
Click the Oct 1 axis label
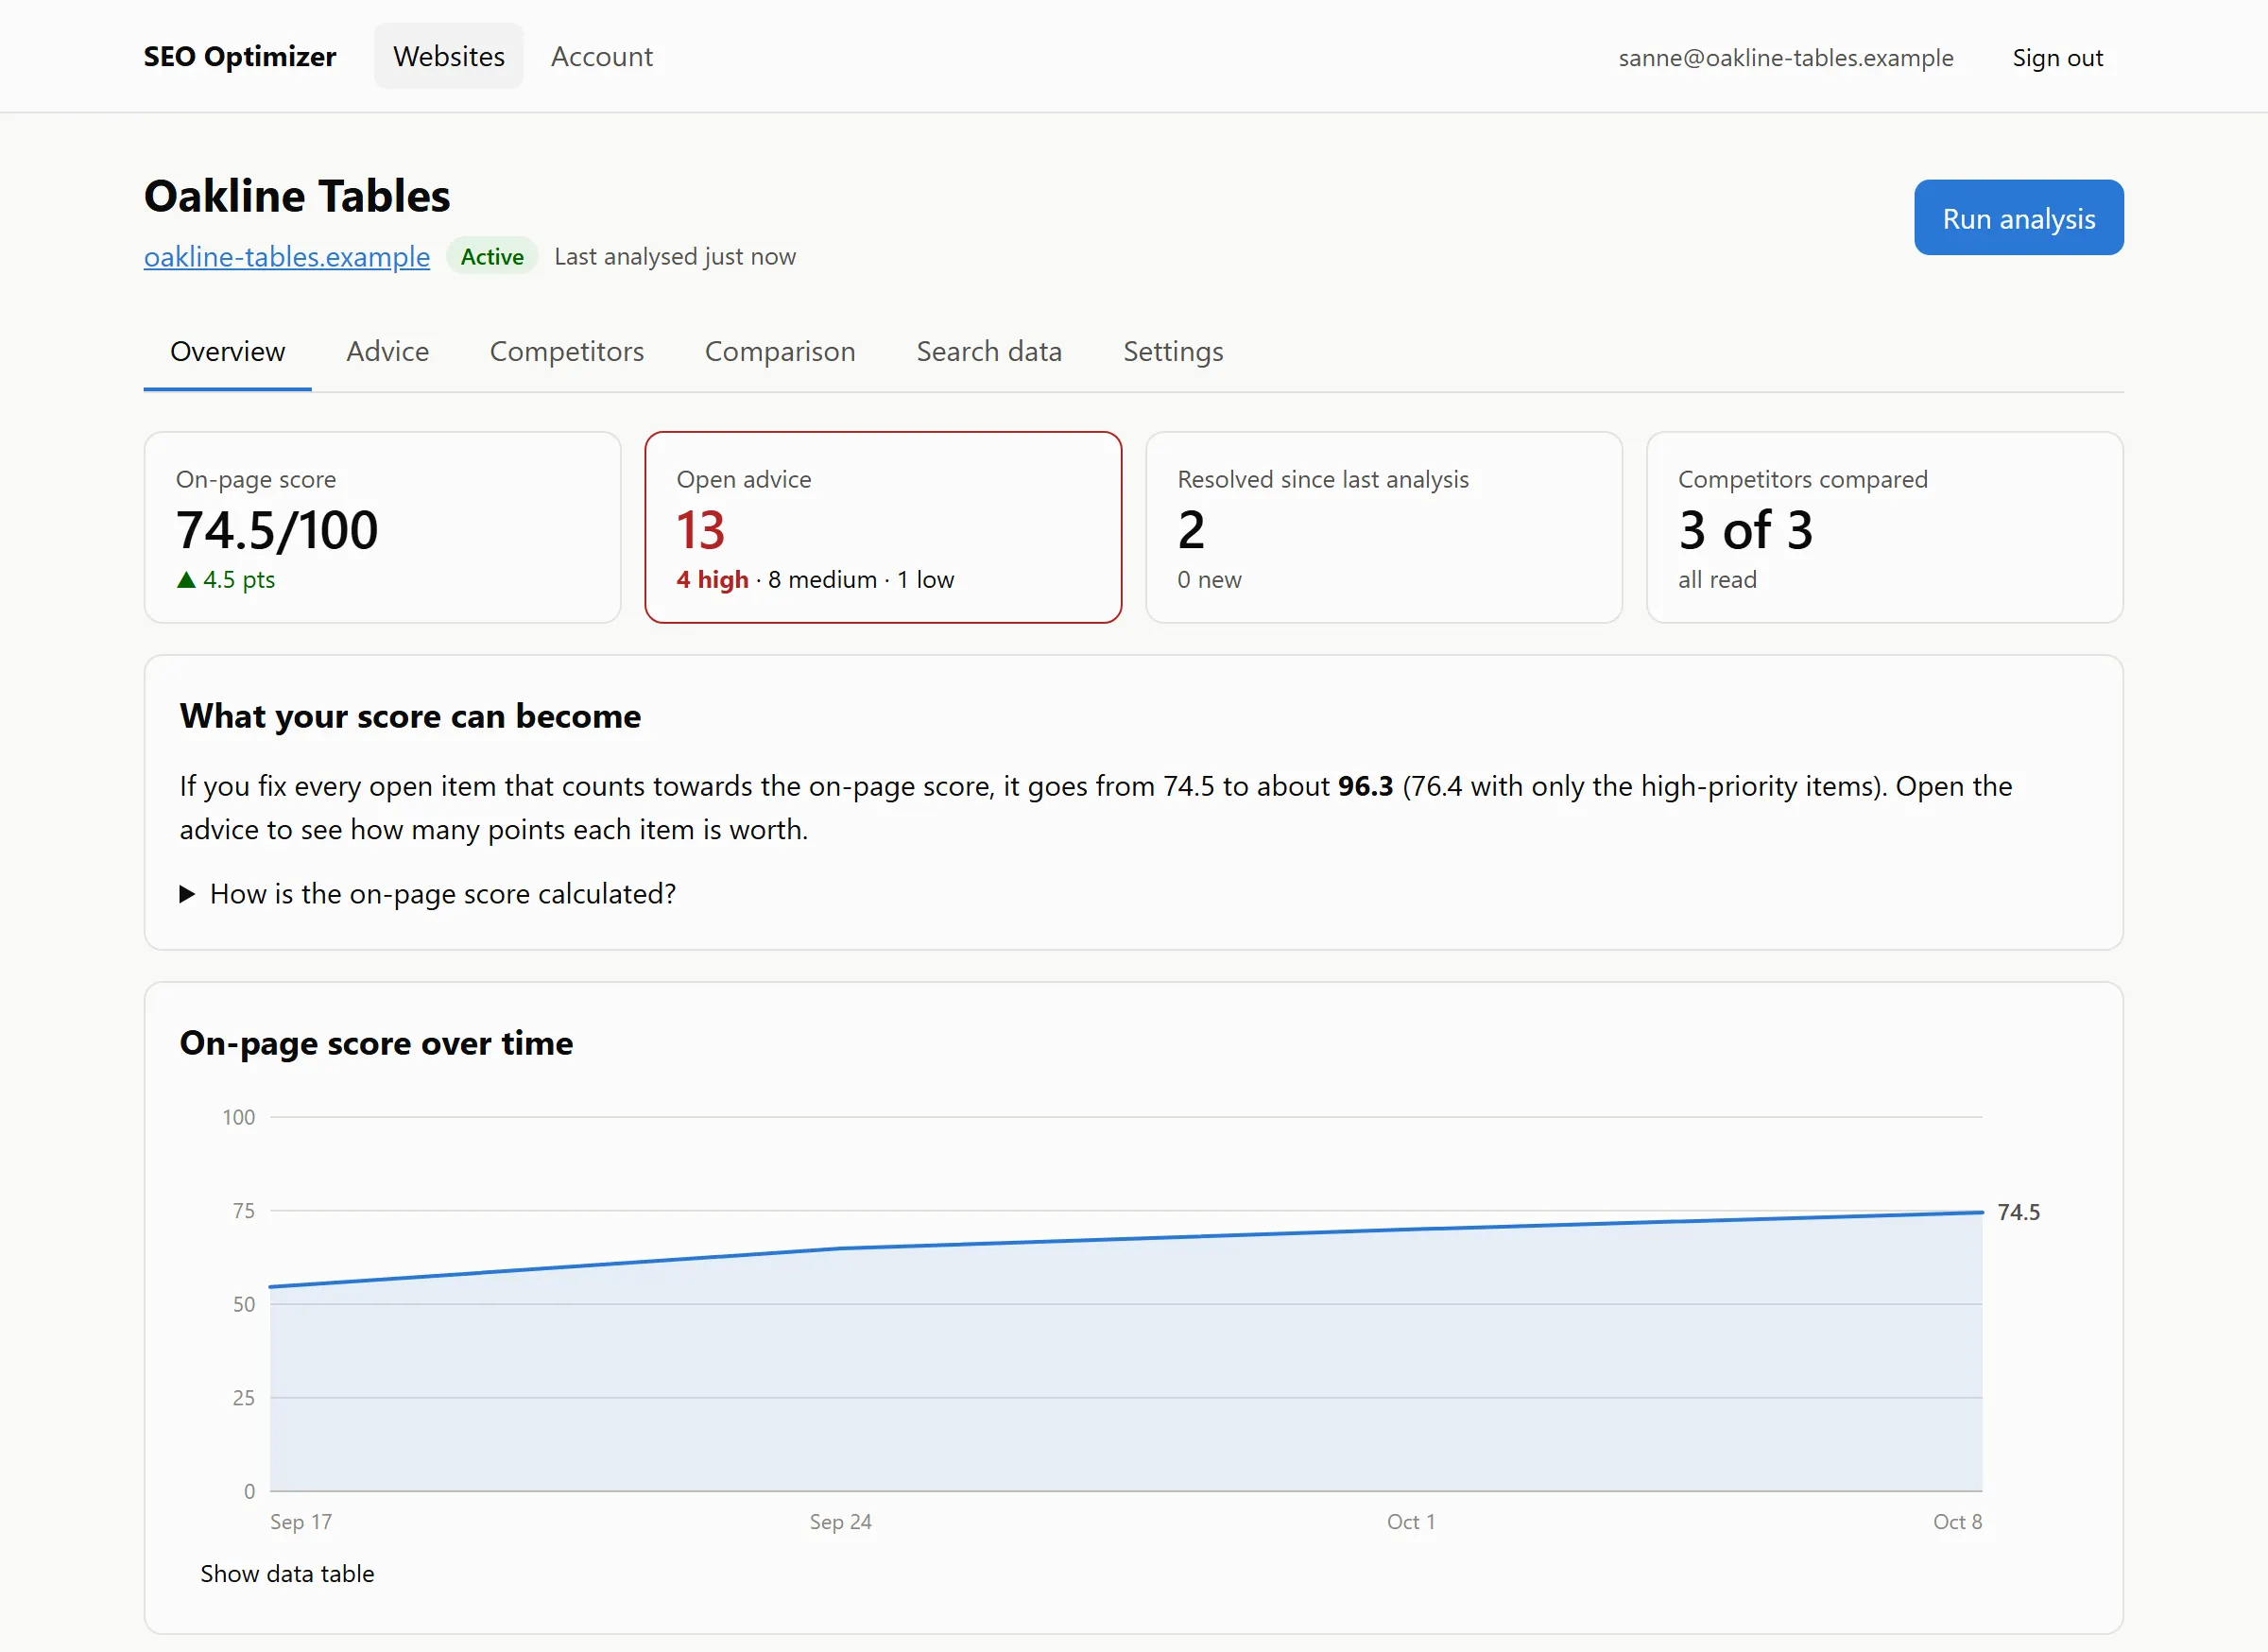click(x=1410, y=1522)
